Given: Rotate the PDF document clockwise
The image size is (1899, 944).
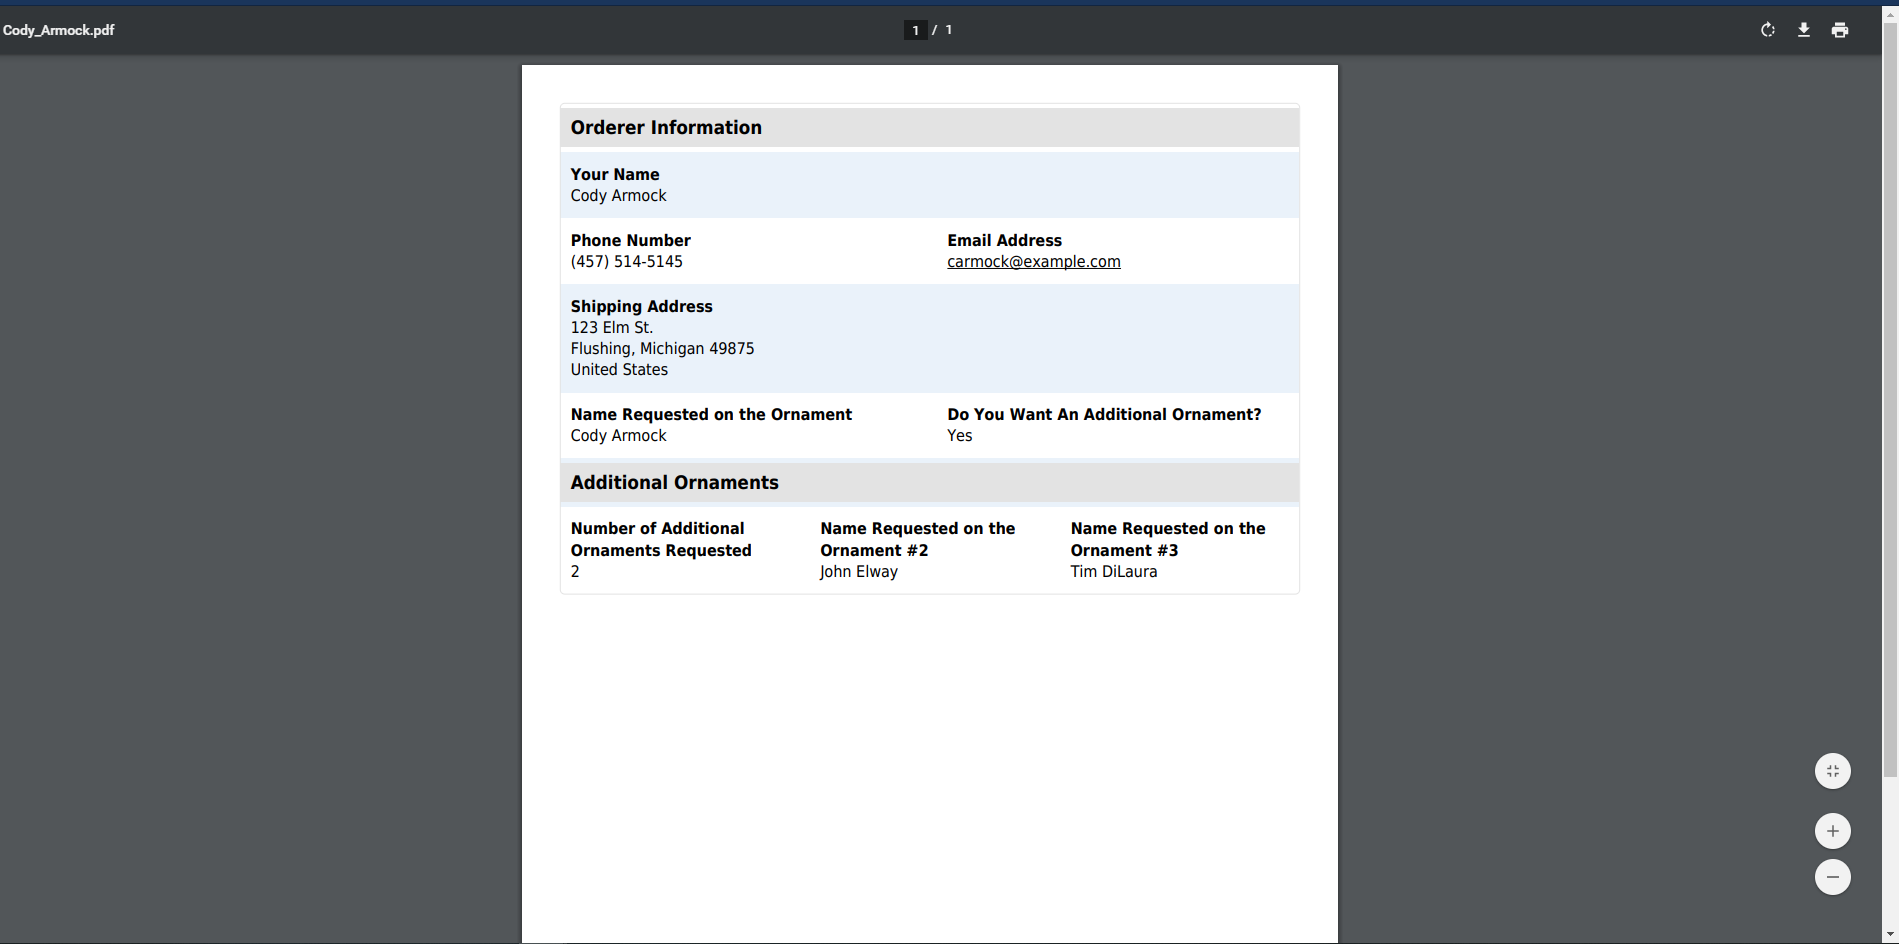Looking at the screenshot, I should tap(1767, 30).
